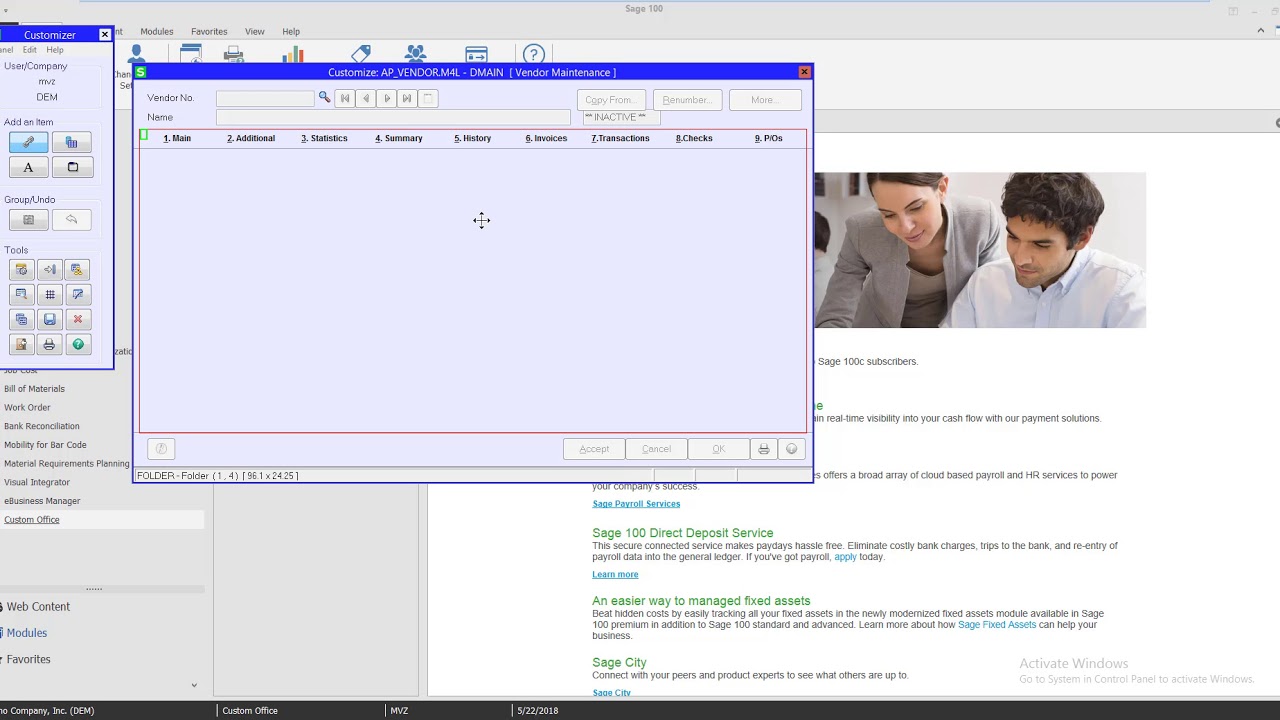1280x720 pixels.
Task: Go to next vendor record button
Action: click(x=387, y=98)
